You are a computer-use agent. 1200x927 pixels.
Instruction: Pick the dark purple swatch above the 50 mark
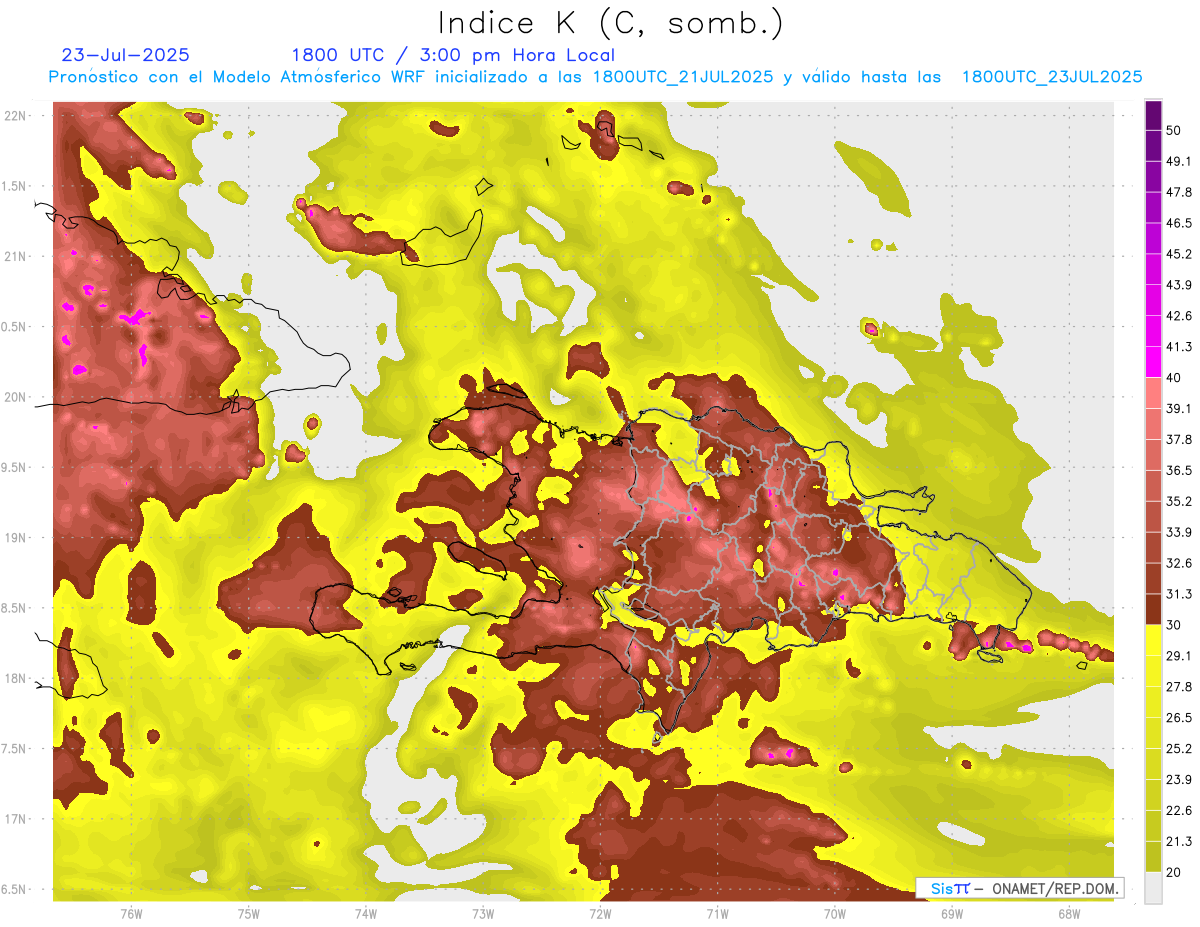click(x=1153, y=115)
